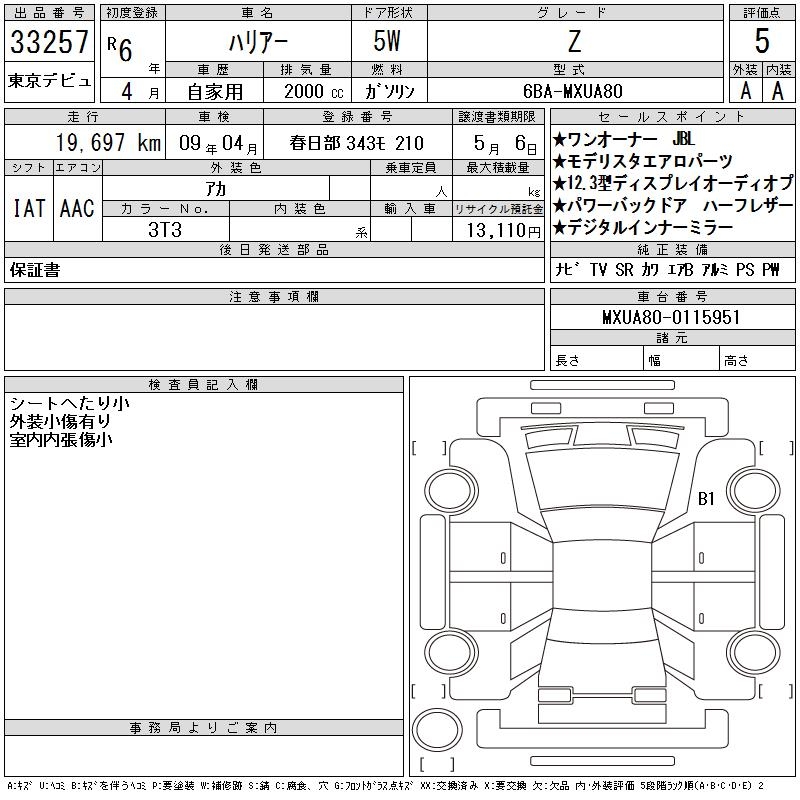Select door shape value 5W
Image resolution: width=800 pixels, height=800 pixels.
387,41
